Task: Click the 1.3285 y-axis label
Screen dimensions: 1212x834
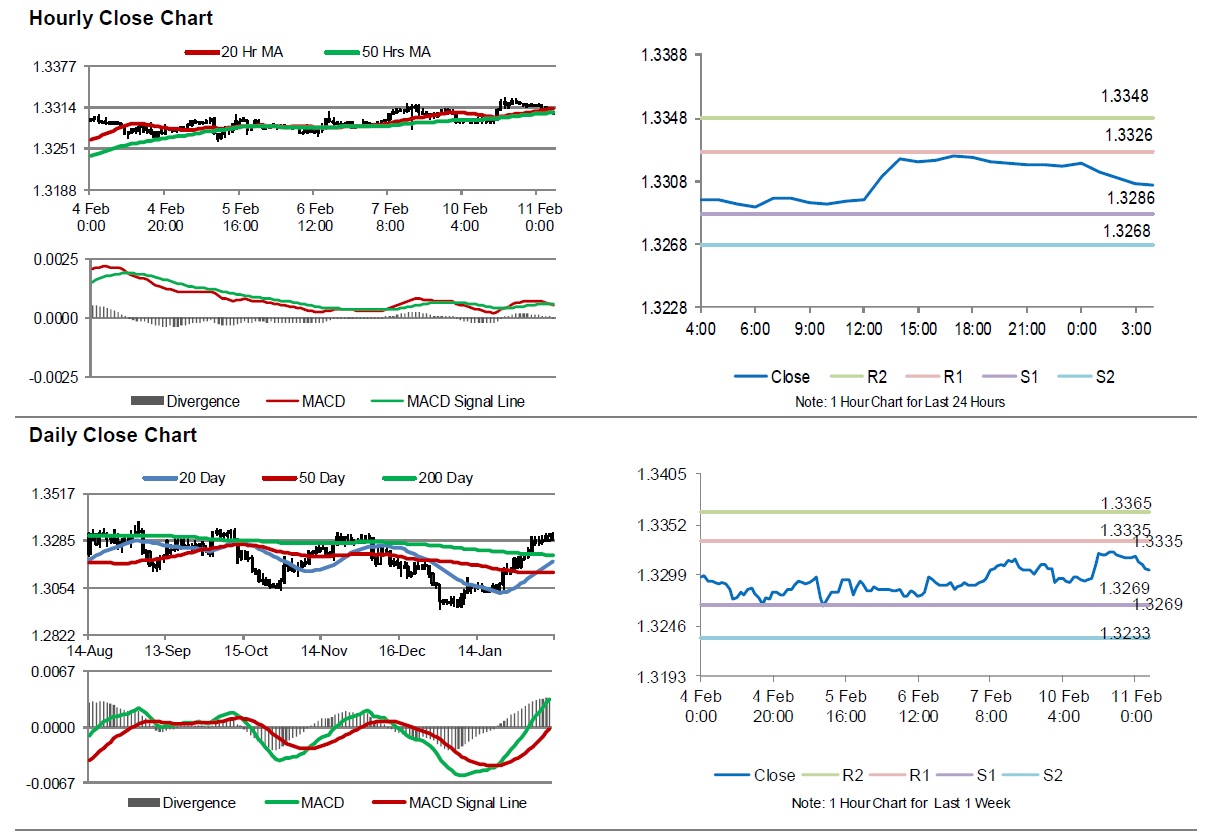Action: tap(56, 541)
